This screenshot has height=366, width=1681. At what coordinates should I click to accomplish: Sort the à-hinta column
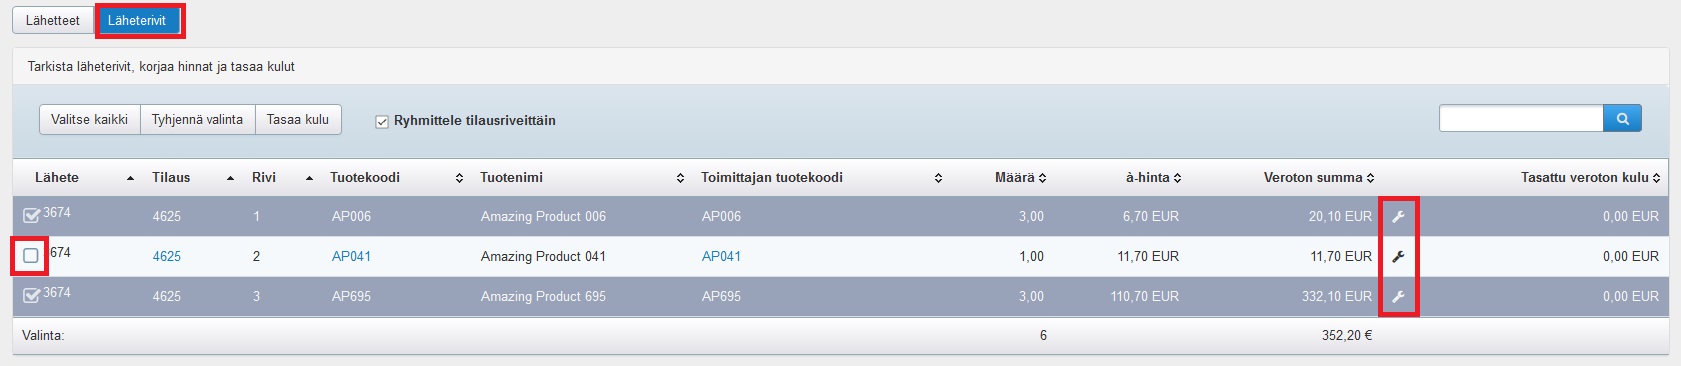[x=1177, y=178]
